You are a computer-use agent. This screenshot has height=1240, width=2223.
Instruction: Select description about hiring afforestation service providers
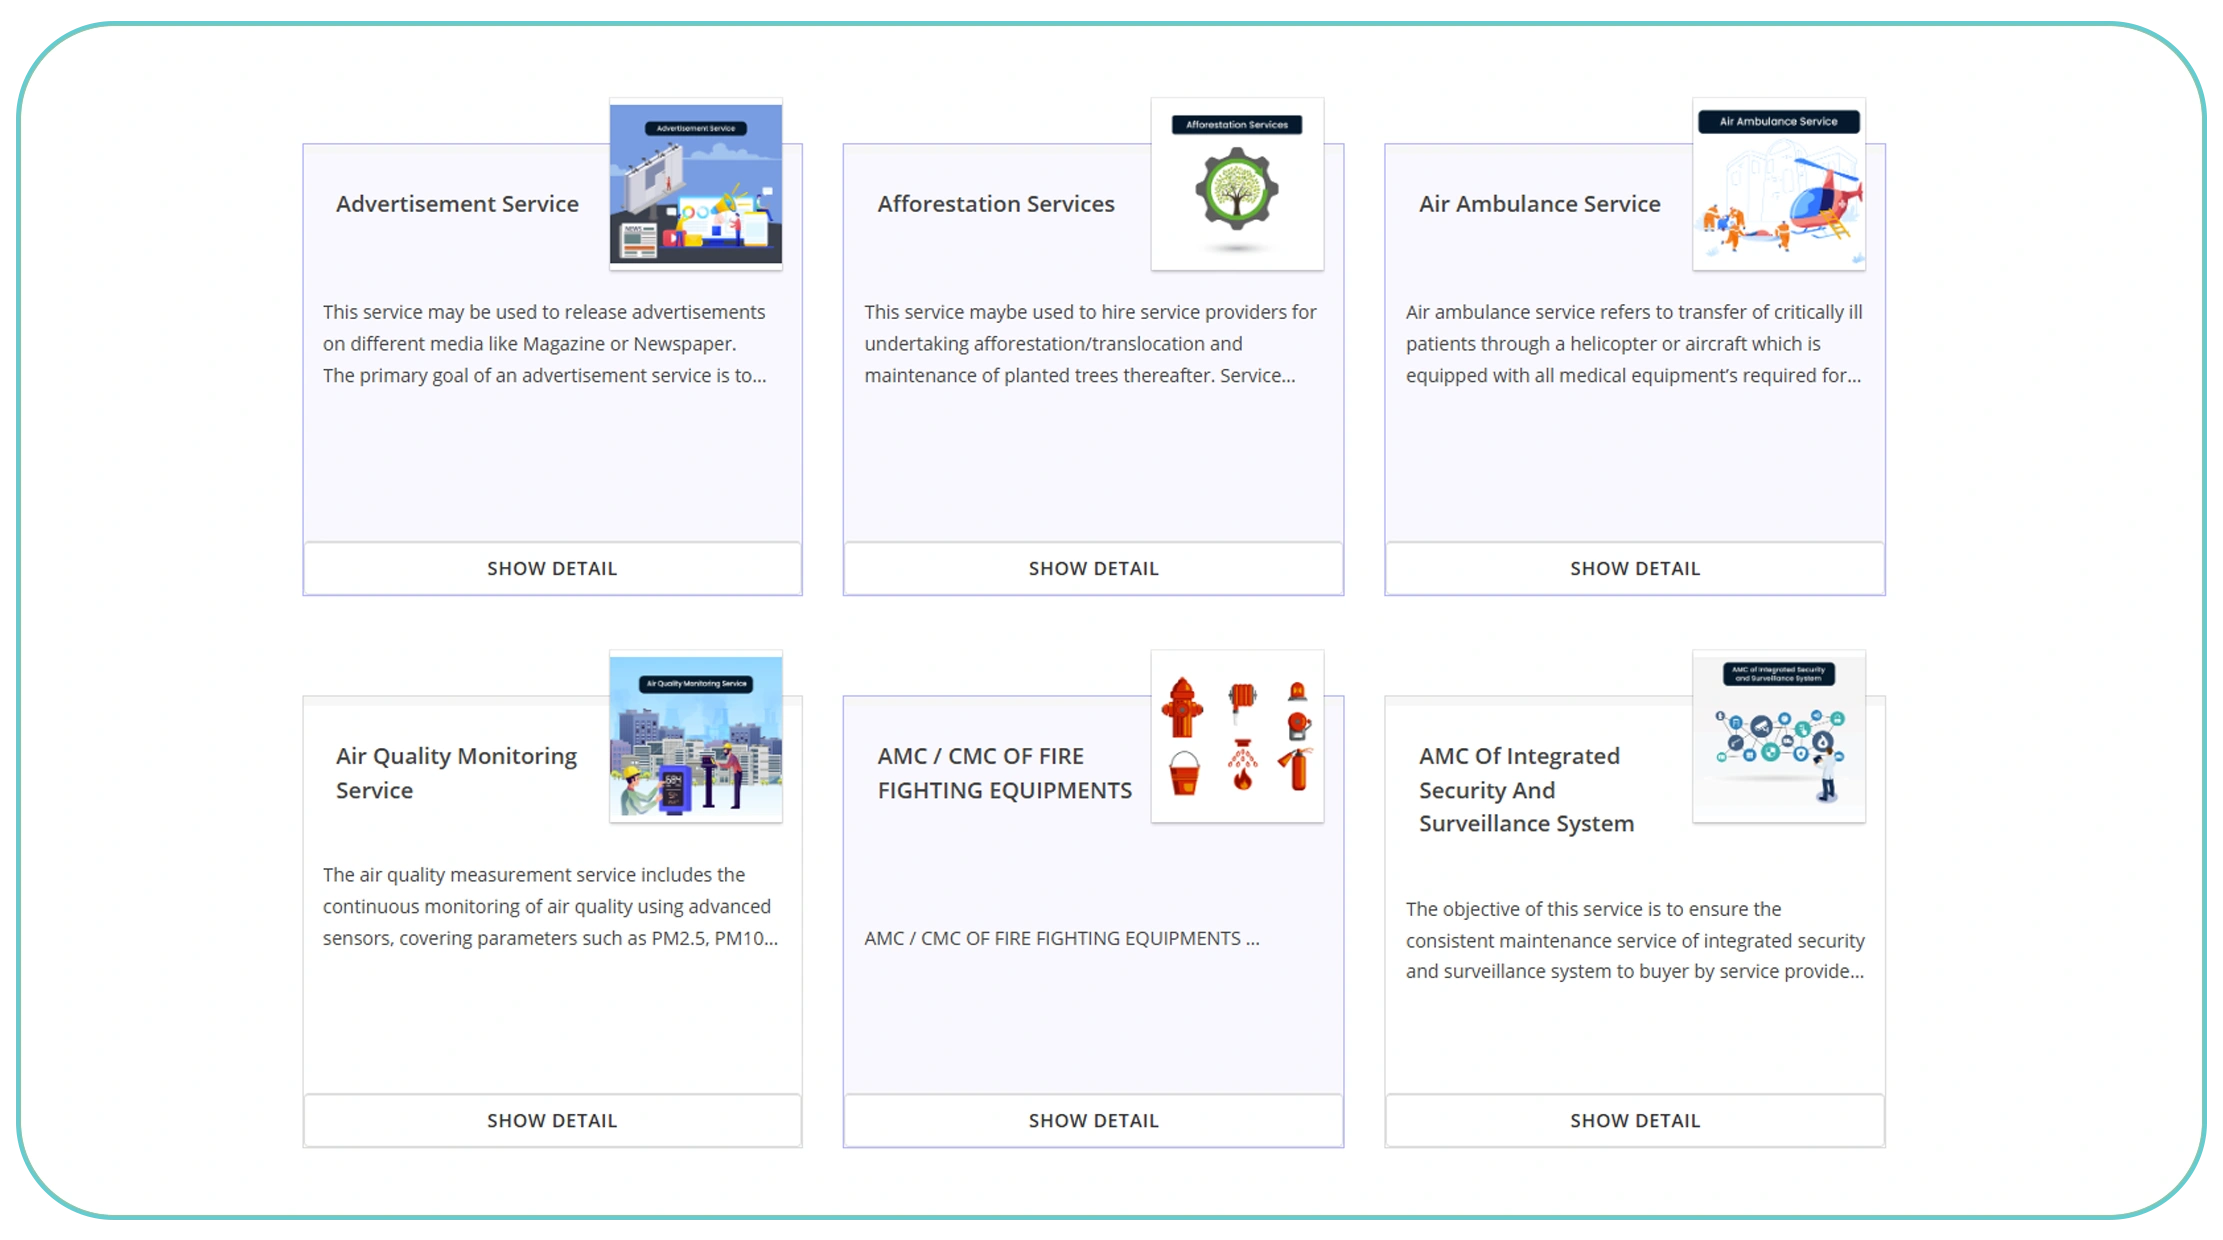1090,344
